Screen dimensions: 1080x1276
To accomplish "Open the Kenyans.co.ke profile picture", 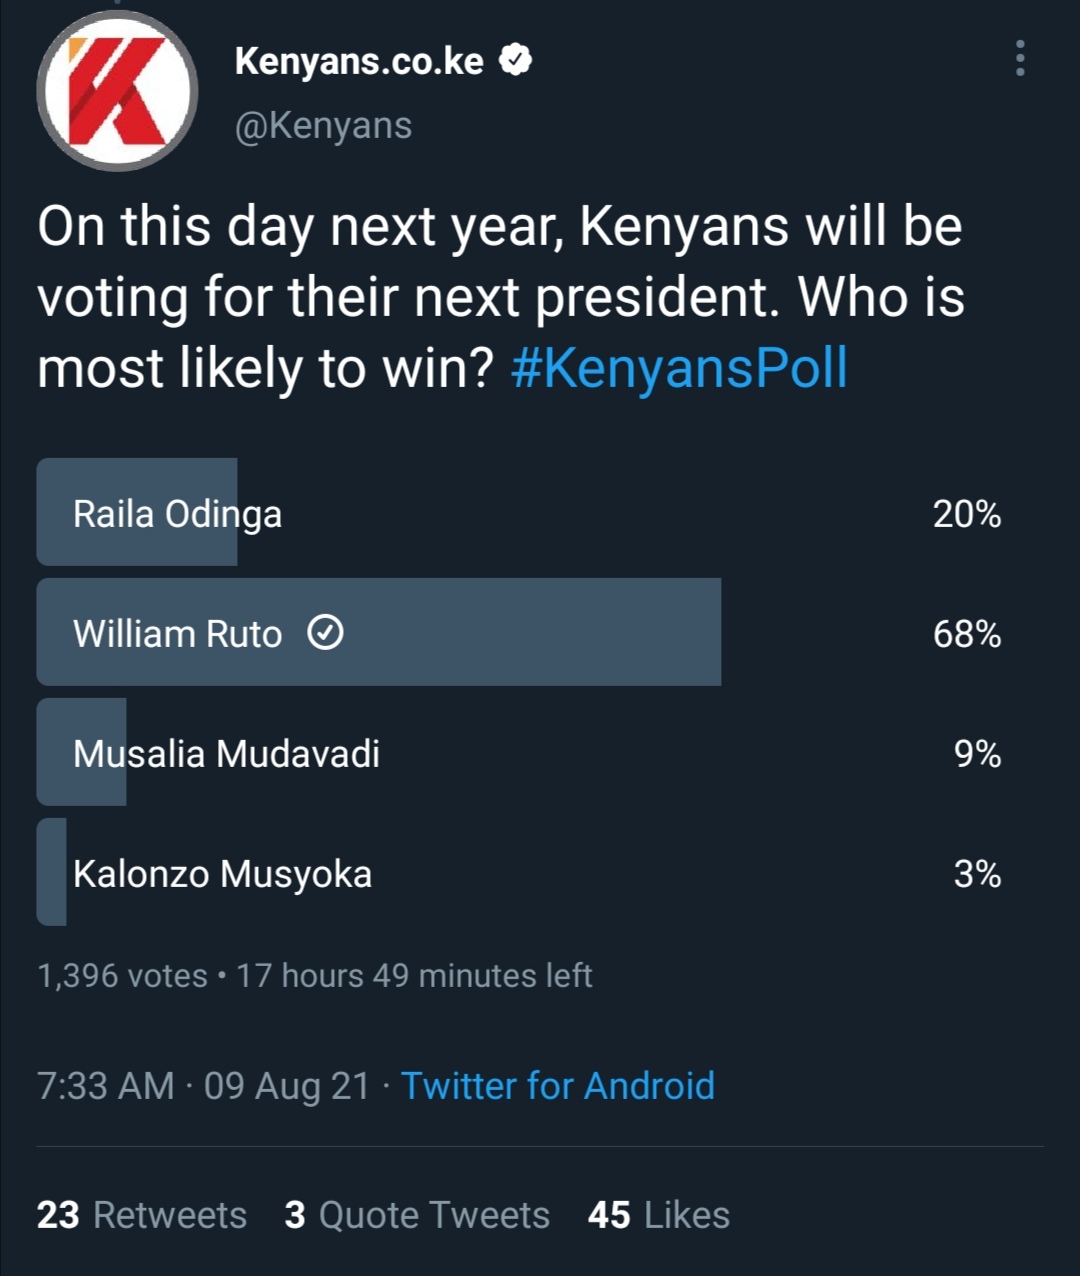I will pos(118,91).
